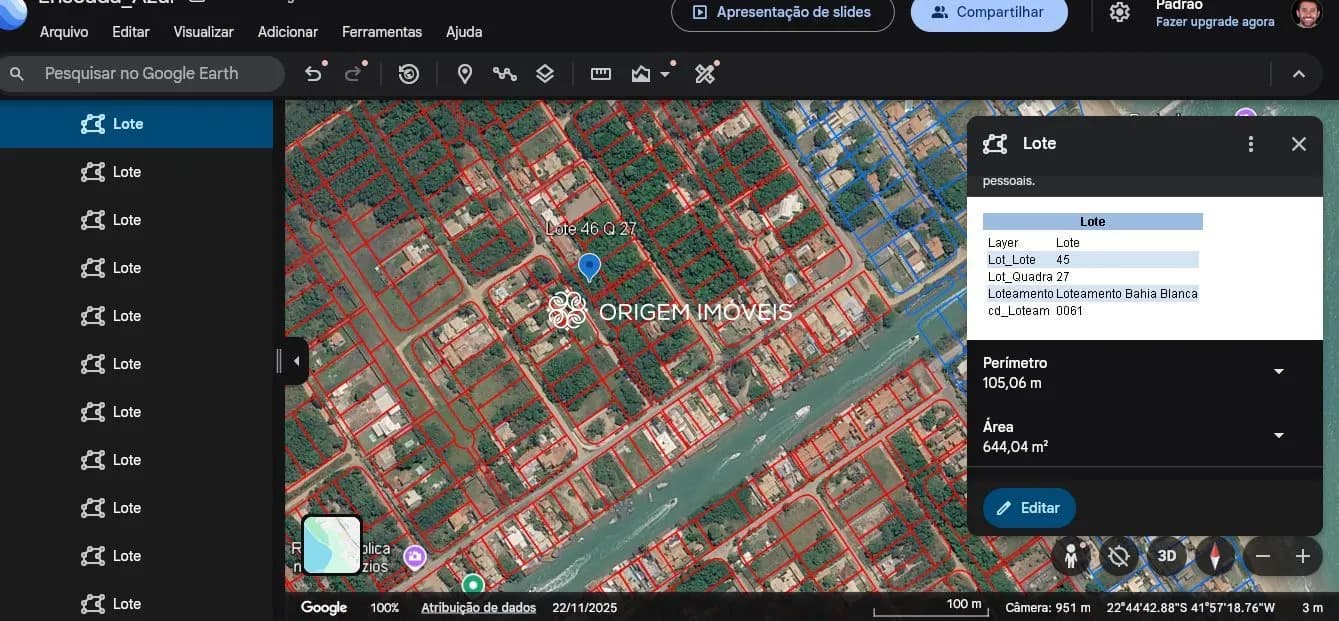Undo the last action in toolbar
Image resolution: width=1339 pixels, height=621 pixels.
[314, 74]
